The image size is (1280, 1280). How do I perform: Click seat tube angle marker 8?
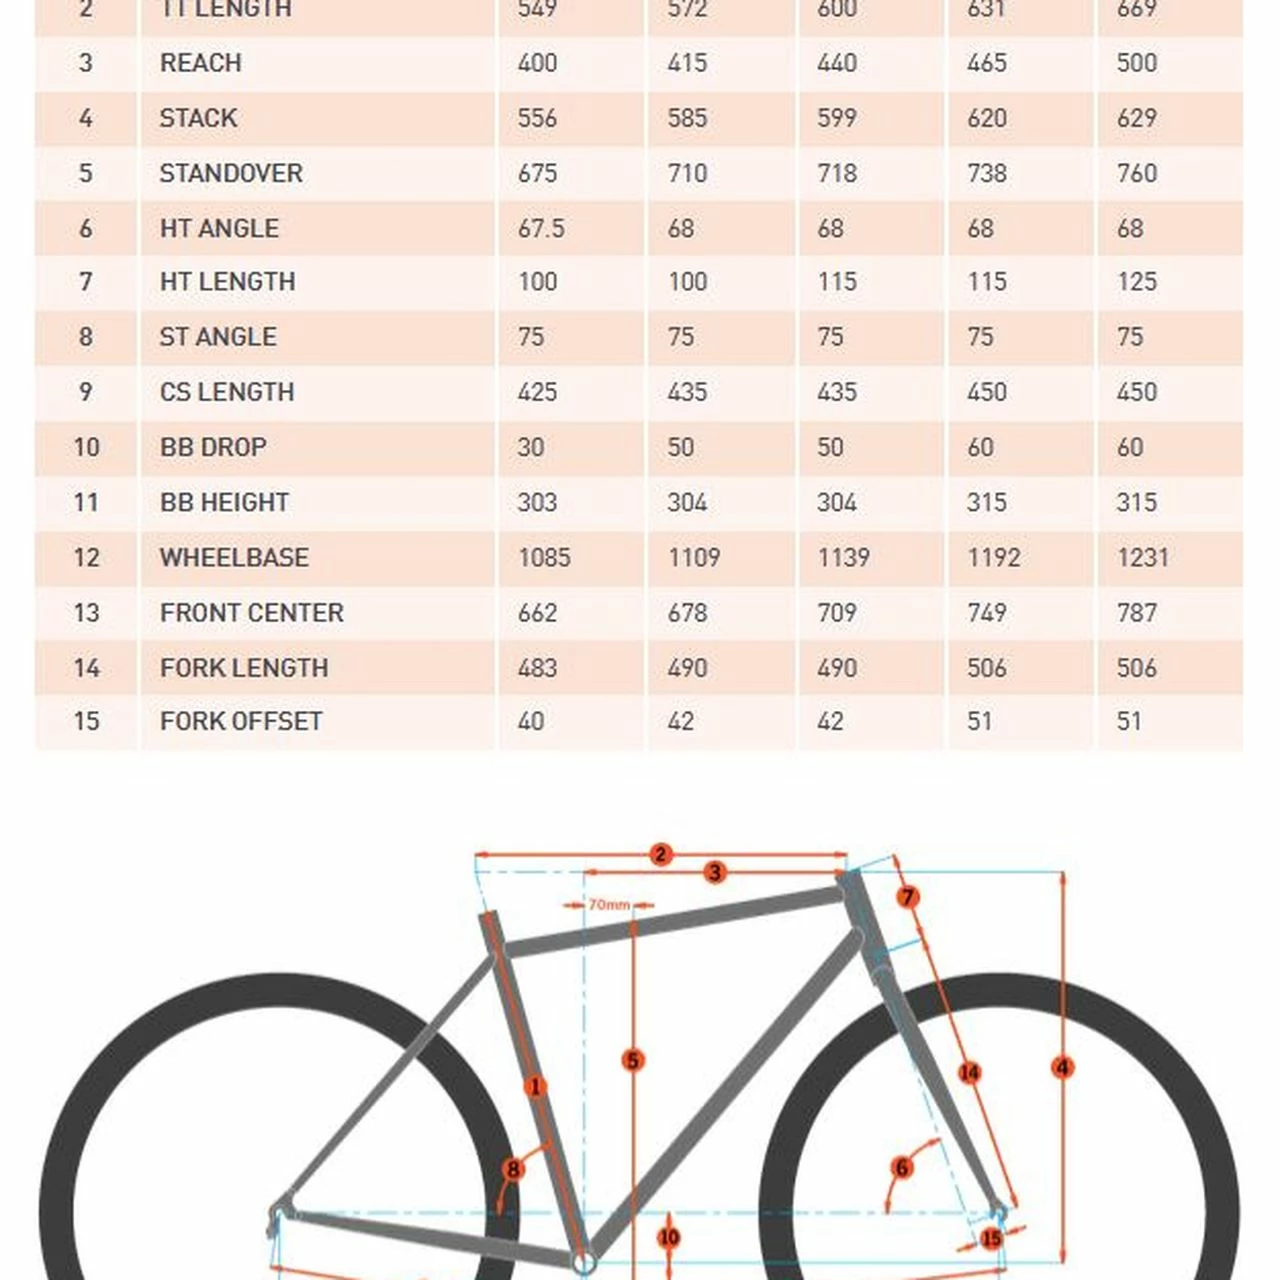[x=513, y=1169]
